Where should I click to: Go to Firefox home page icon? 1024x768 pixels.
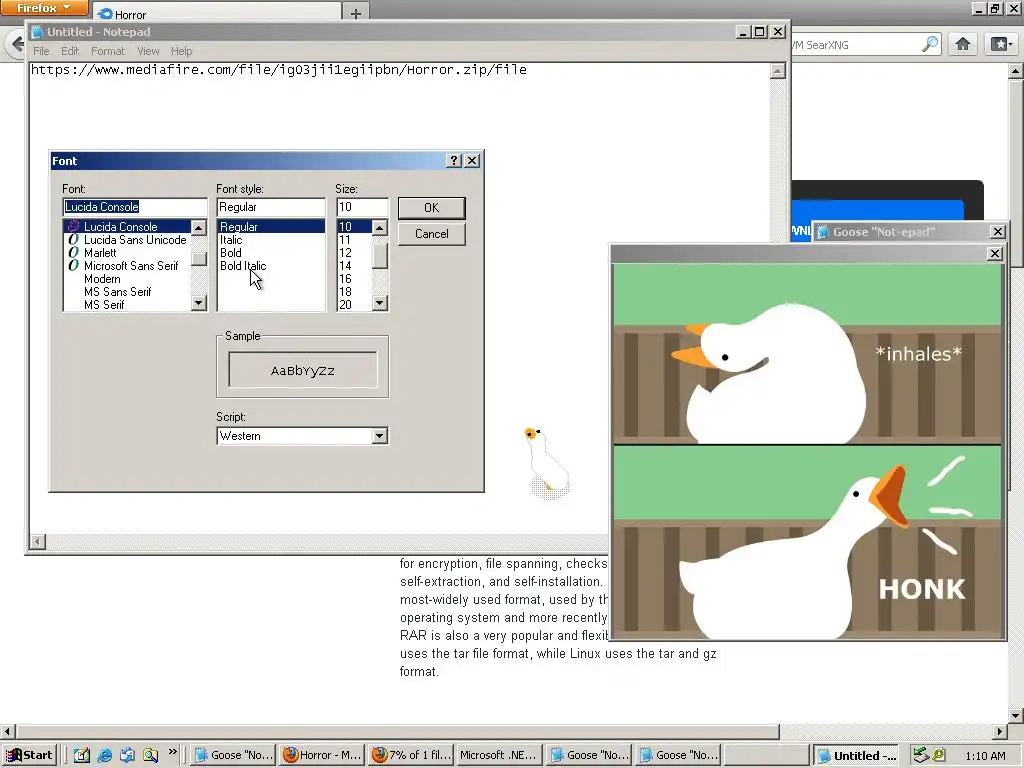(x=963, y=44)
